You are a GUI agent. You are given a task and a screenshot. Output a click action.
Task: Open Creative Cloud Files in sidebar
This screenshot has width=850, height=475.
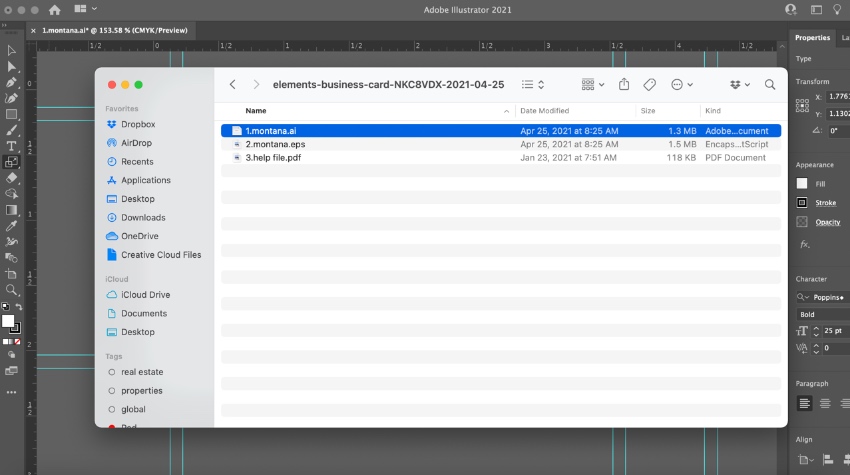pos(161,255)
